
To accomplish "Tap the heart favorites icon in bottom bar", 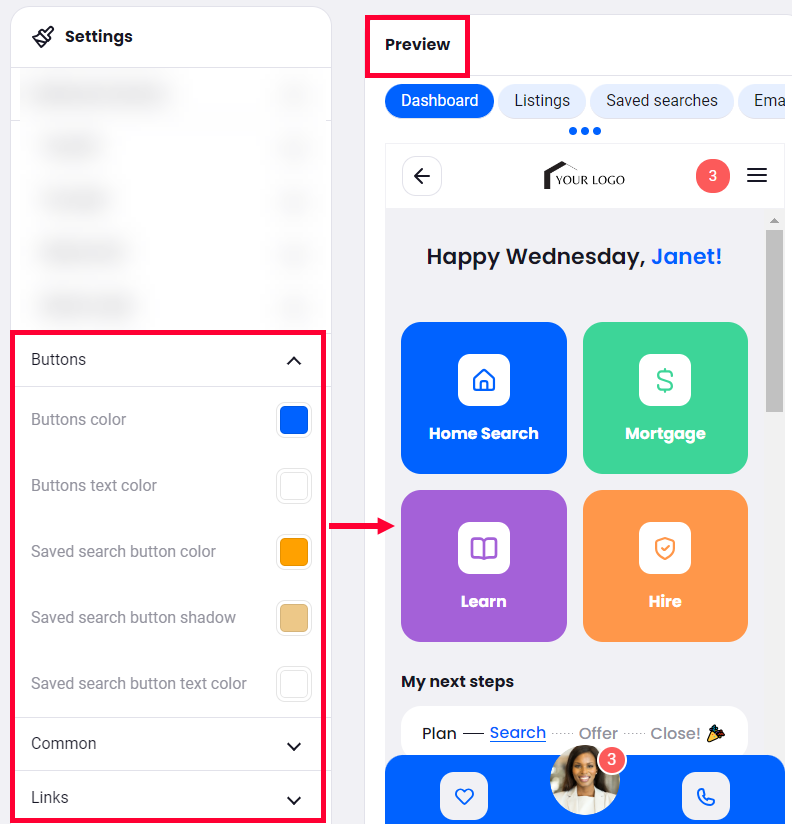I will click(x=464, y=796).
